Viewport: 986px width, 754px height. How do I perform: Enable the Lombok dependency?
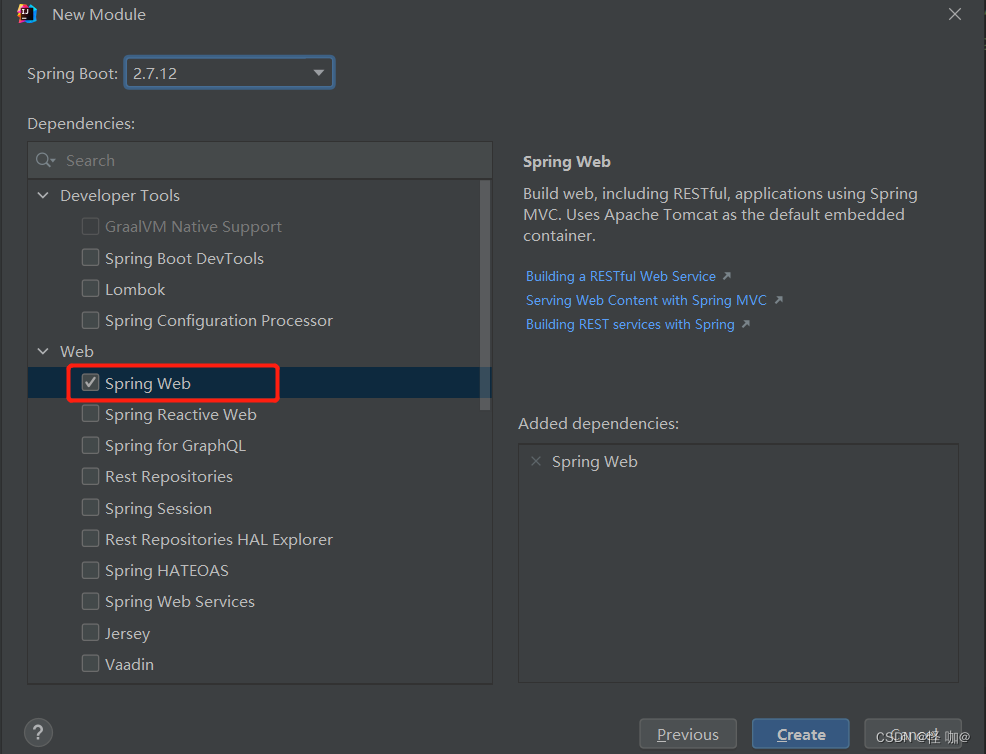(x=91, y=289)
